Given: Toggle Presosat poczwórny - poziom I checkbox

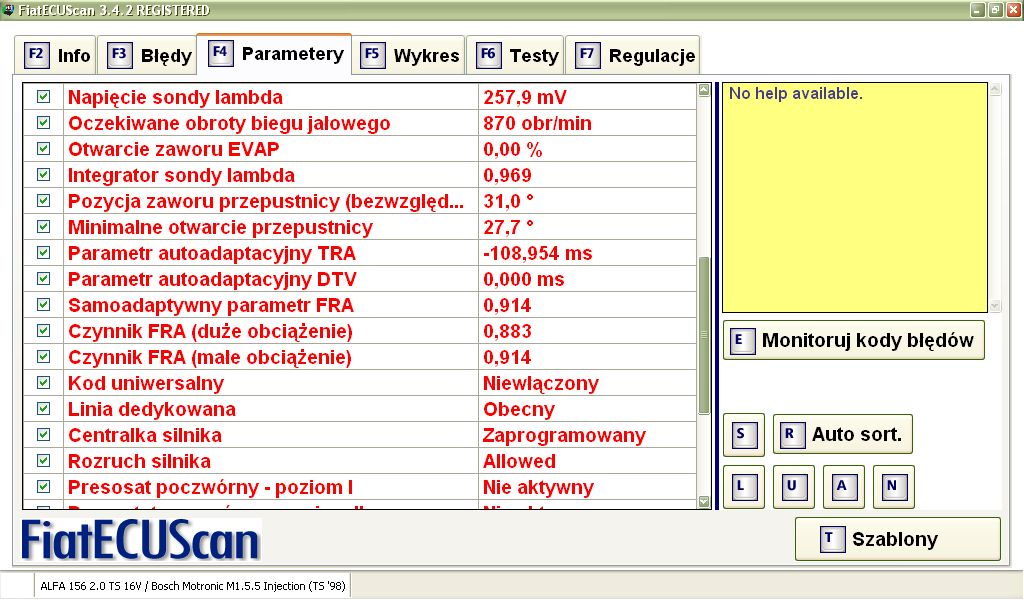Looking at the screenshot, I should point(43,487).
